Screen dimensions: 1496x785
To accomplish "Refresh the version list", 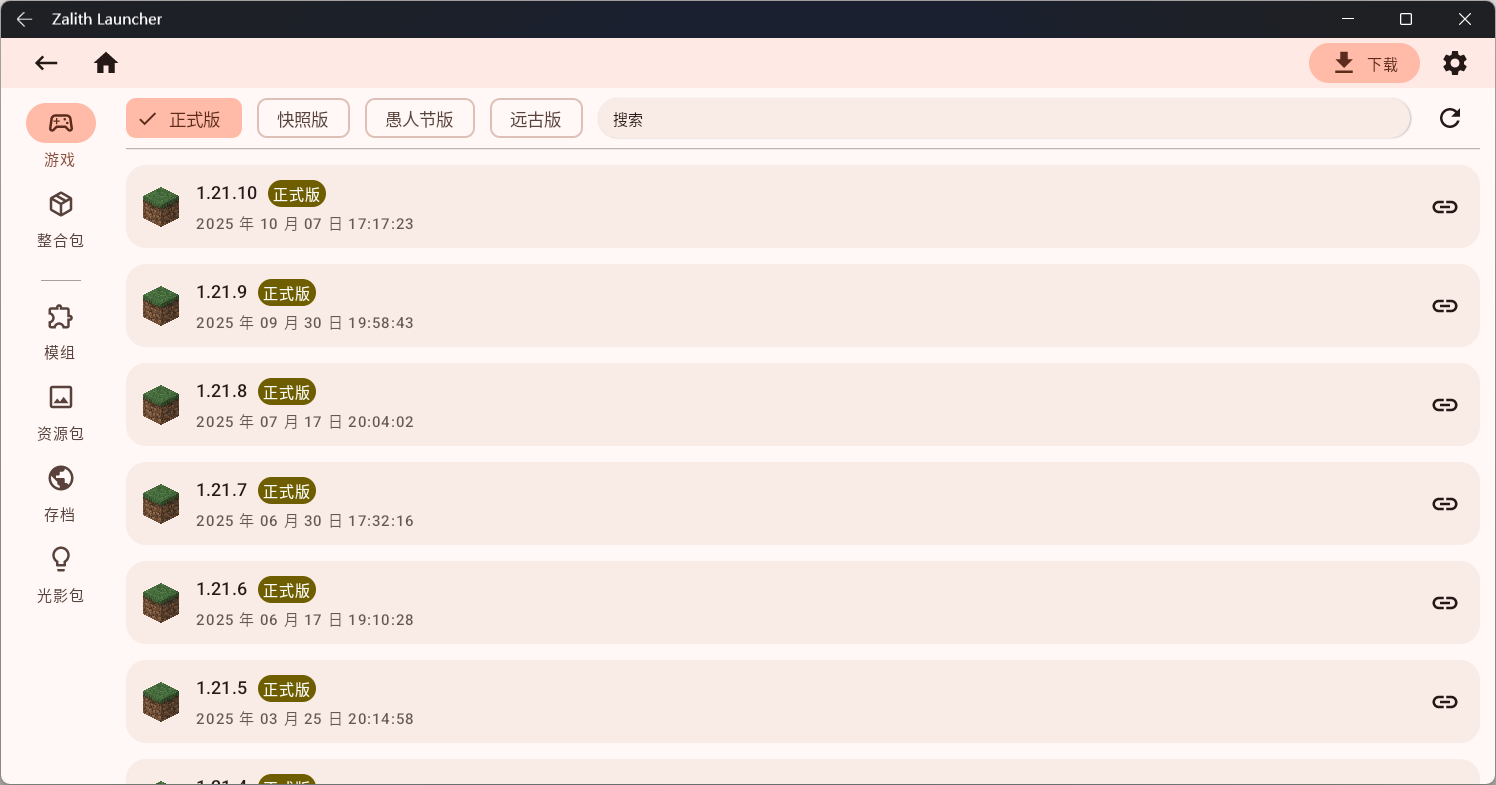I will pyautogui.click(x=1449, y=118).
